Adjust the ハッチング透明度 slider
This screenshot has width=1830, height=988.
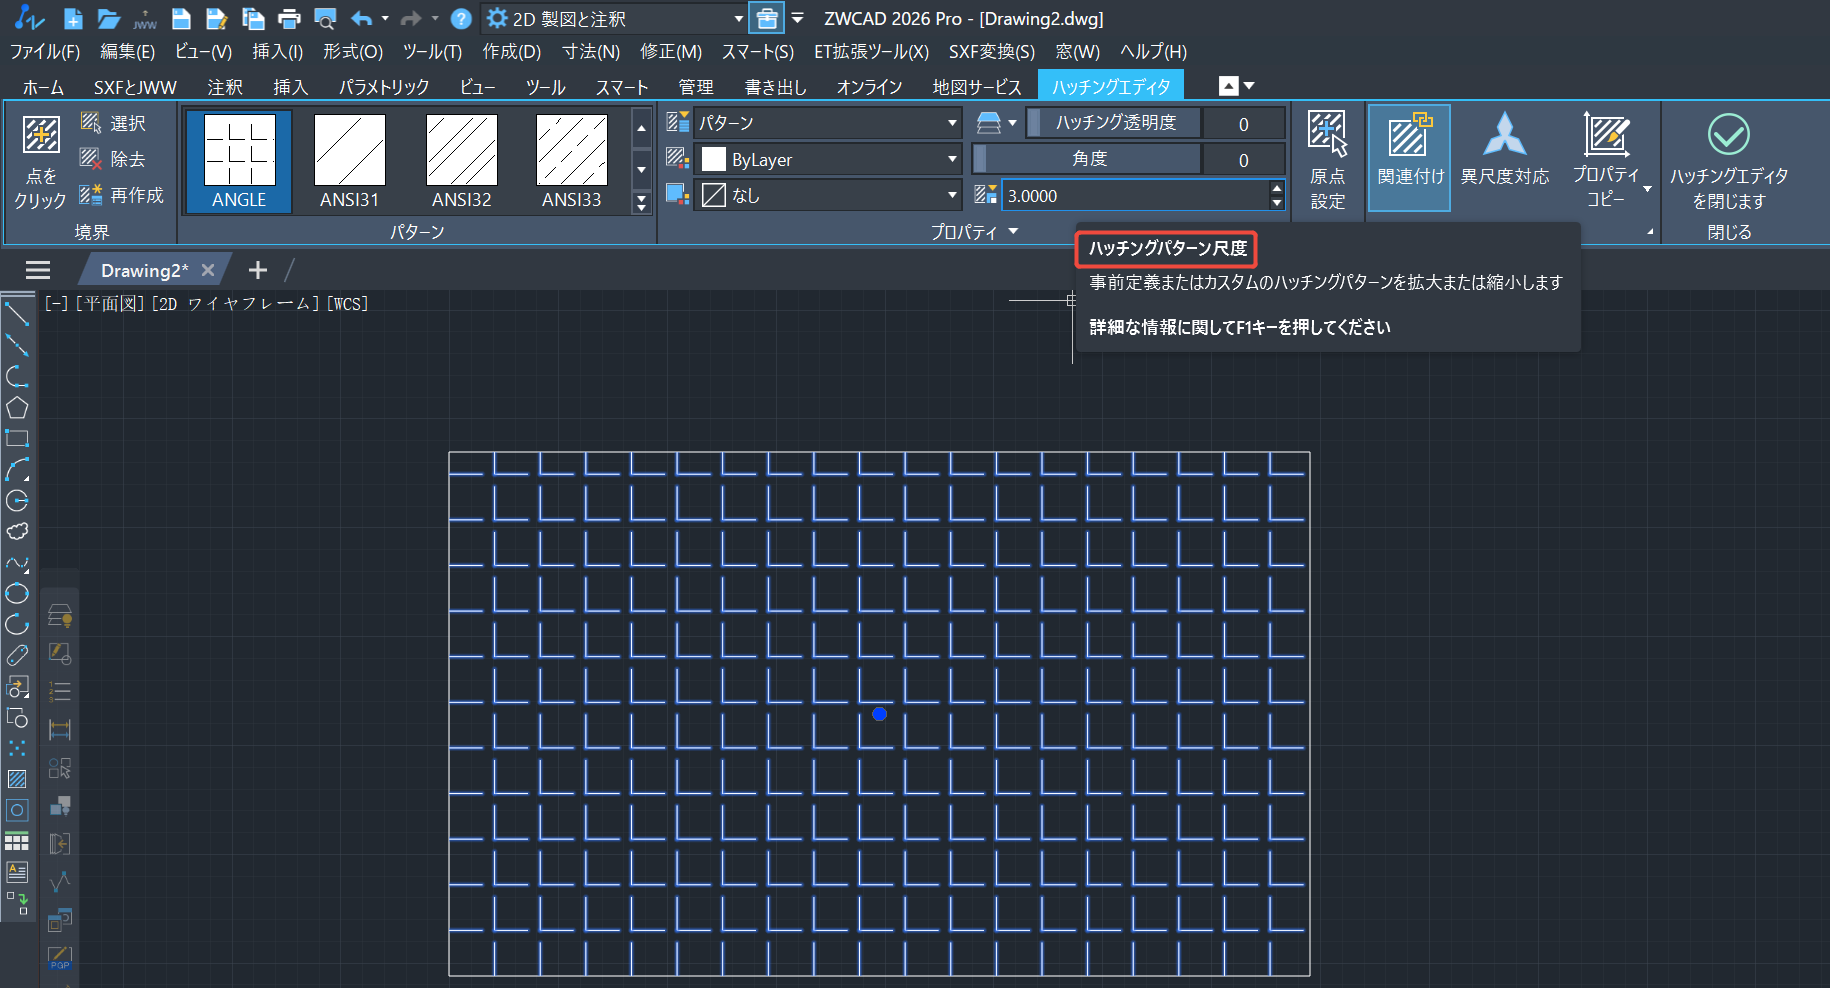pyautogui.click(x=1115, y=123)
